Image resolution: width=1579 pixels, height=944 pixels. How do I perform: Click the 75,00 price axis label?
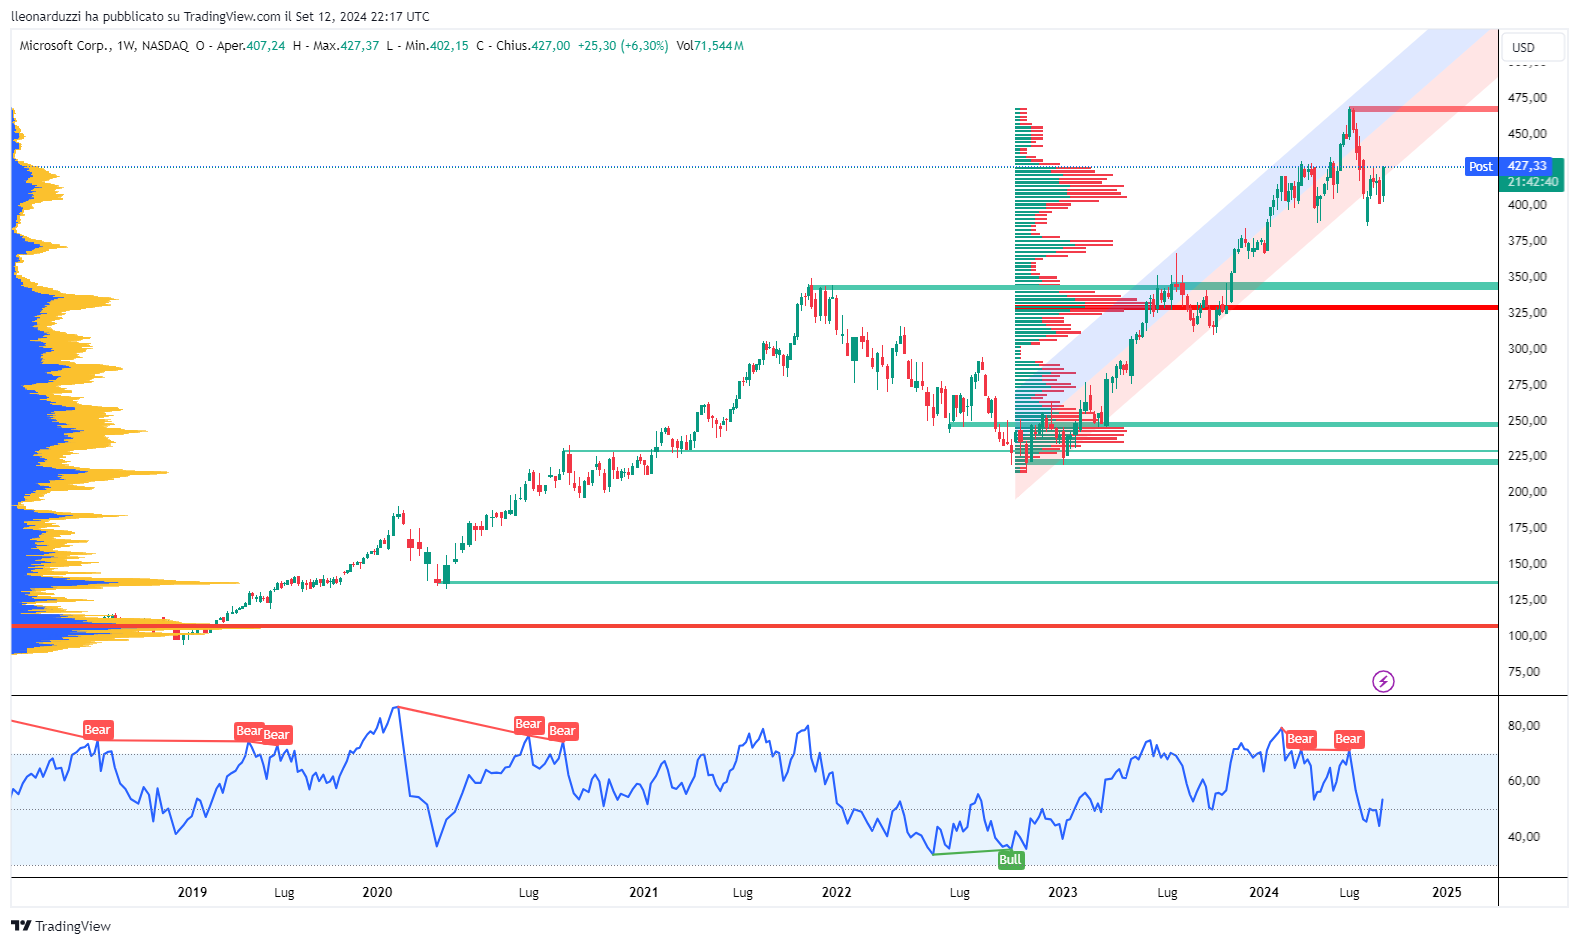1524,671
